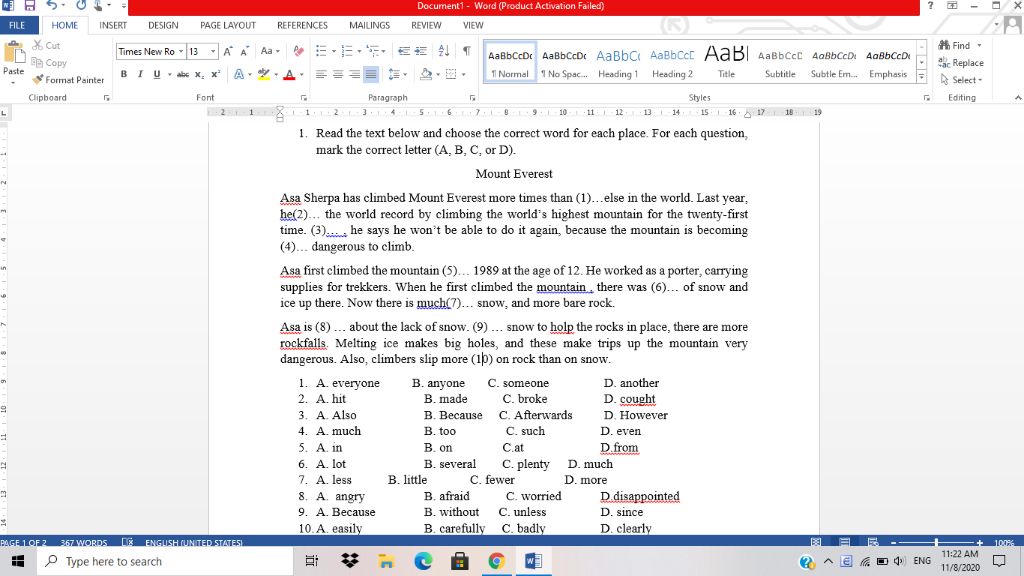Center the paragraph text
Screen dimensions: 1024x576
pyautogui.click(x=338, y=74)
